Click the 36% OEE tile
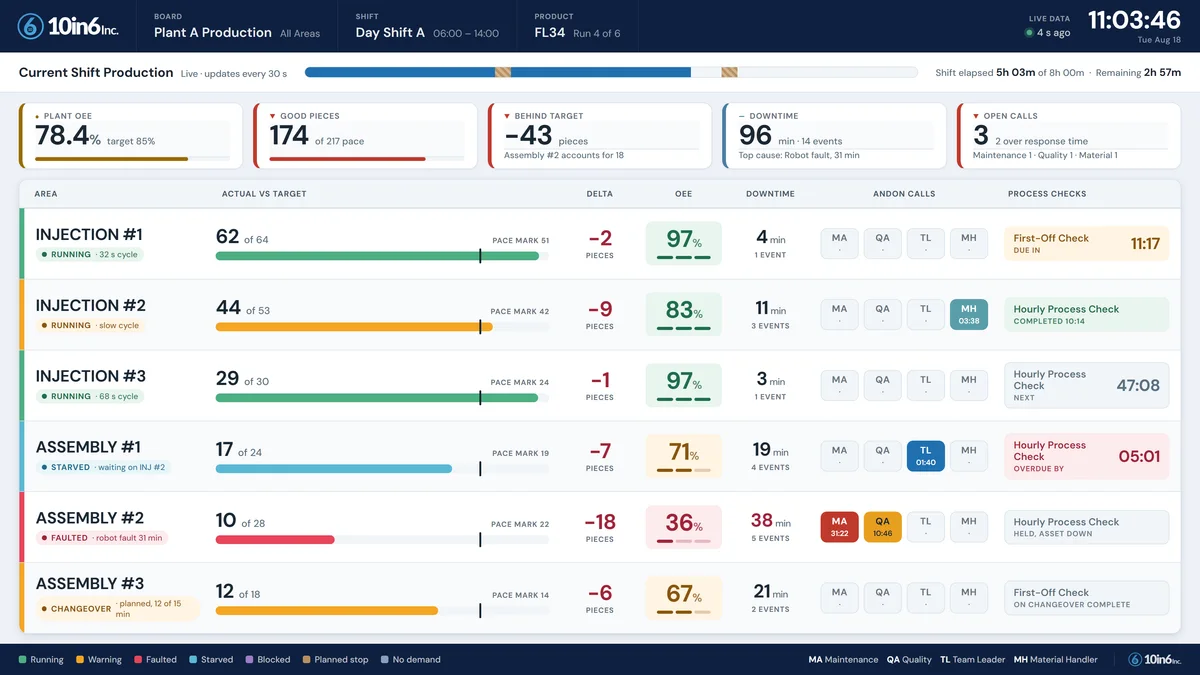Image resolution: width=1200 pixels, height=675 pixels. (x=683, y=527)
